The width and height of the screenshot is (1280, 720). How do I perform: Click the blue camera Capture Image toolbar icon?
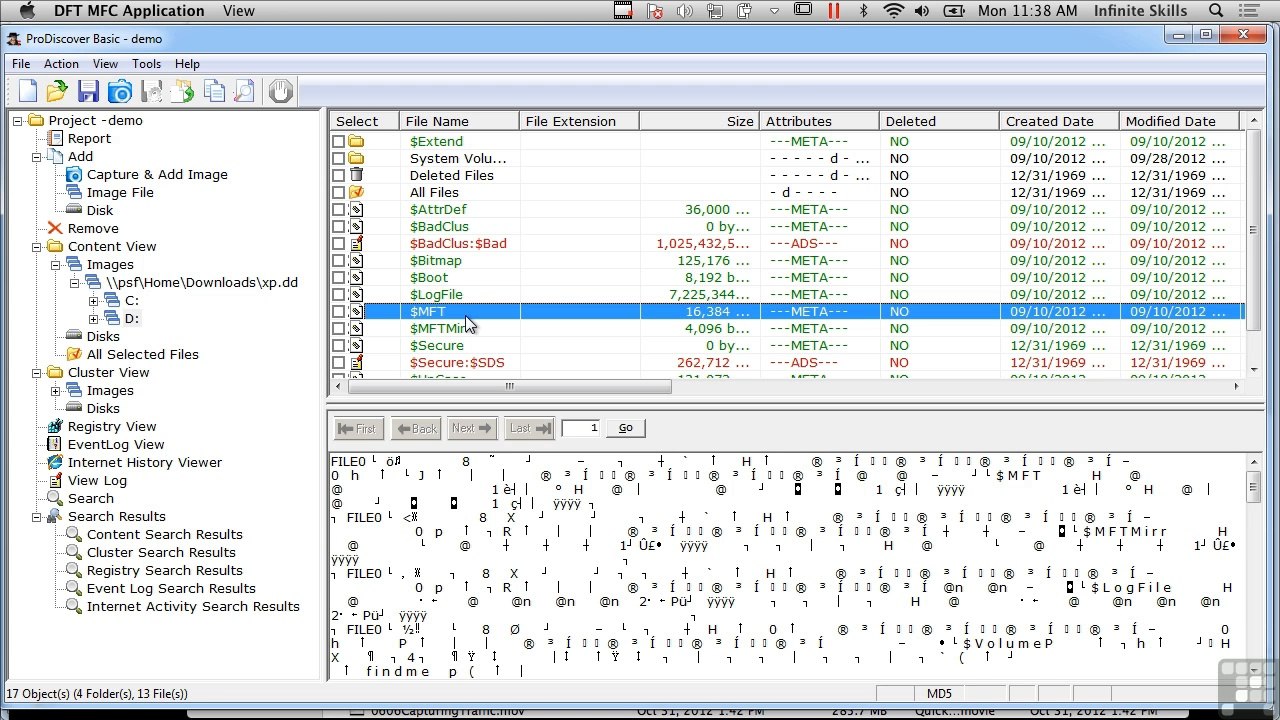(x=120, y=92)
